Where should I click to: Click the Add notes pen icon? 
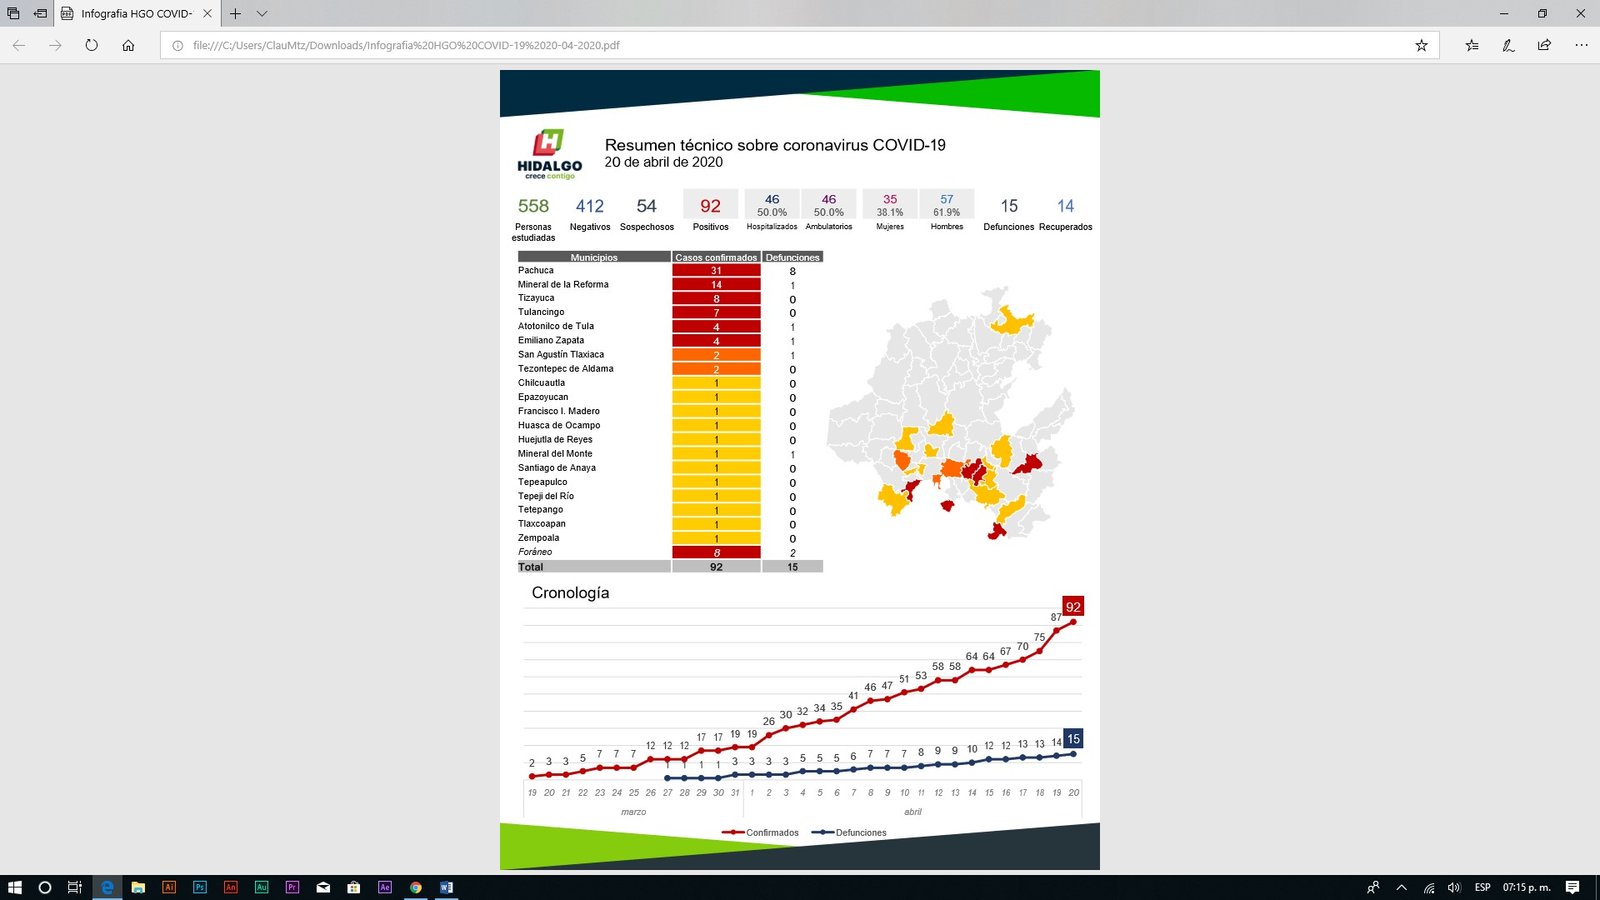(x=1508, y=45)
